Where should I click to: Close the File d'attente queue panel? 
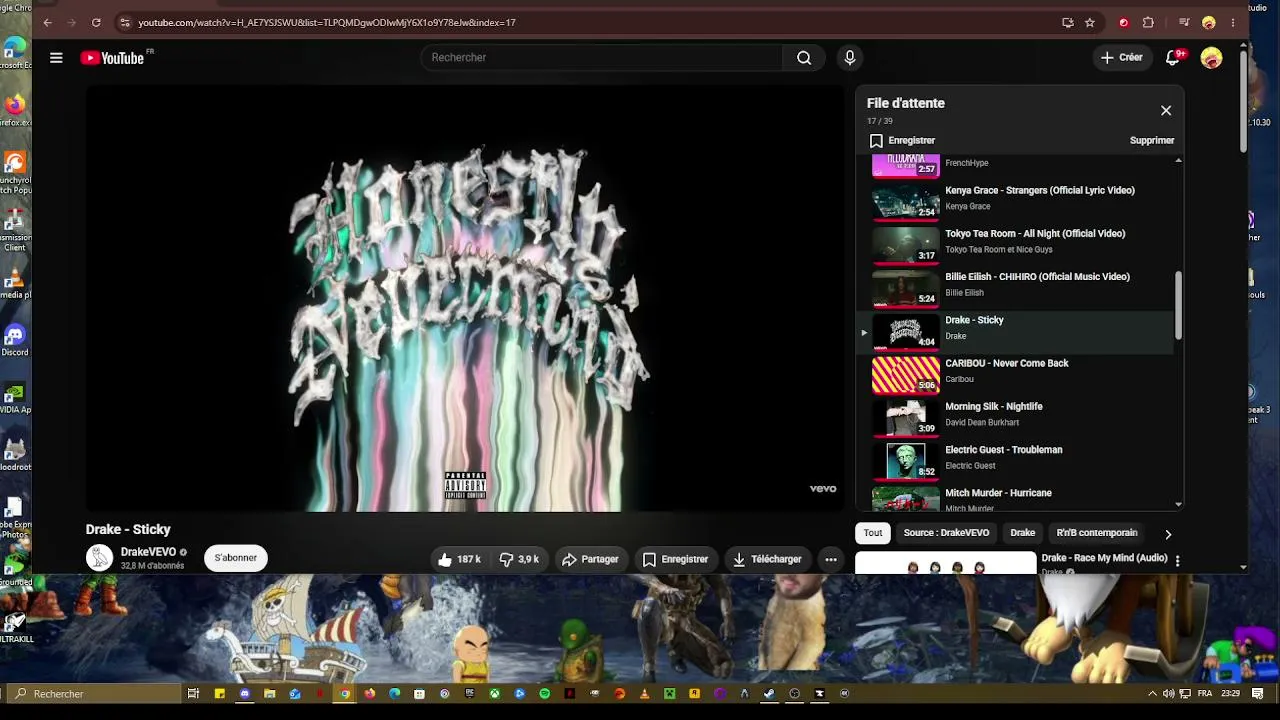coord(1166,111)
